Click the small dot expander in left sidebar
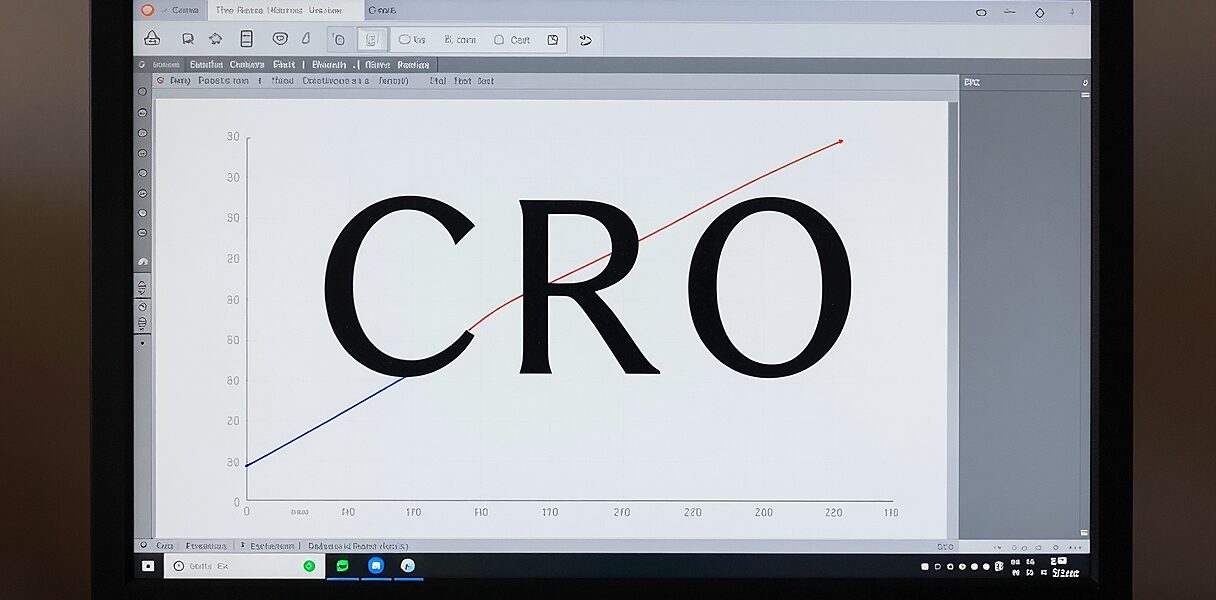The height and width of the screenshot is (600, 1216). tap(142, 342)
